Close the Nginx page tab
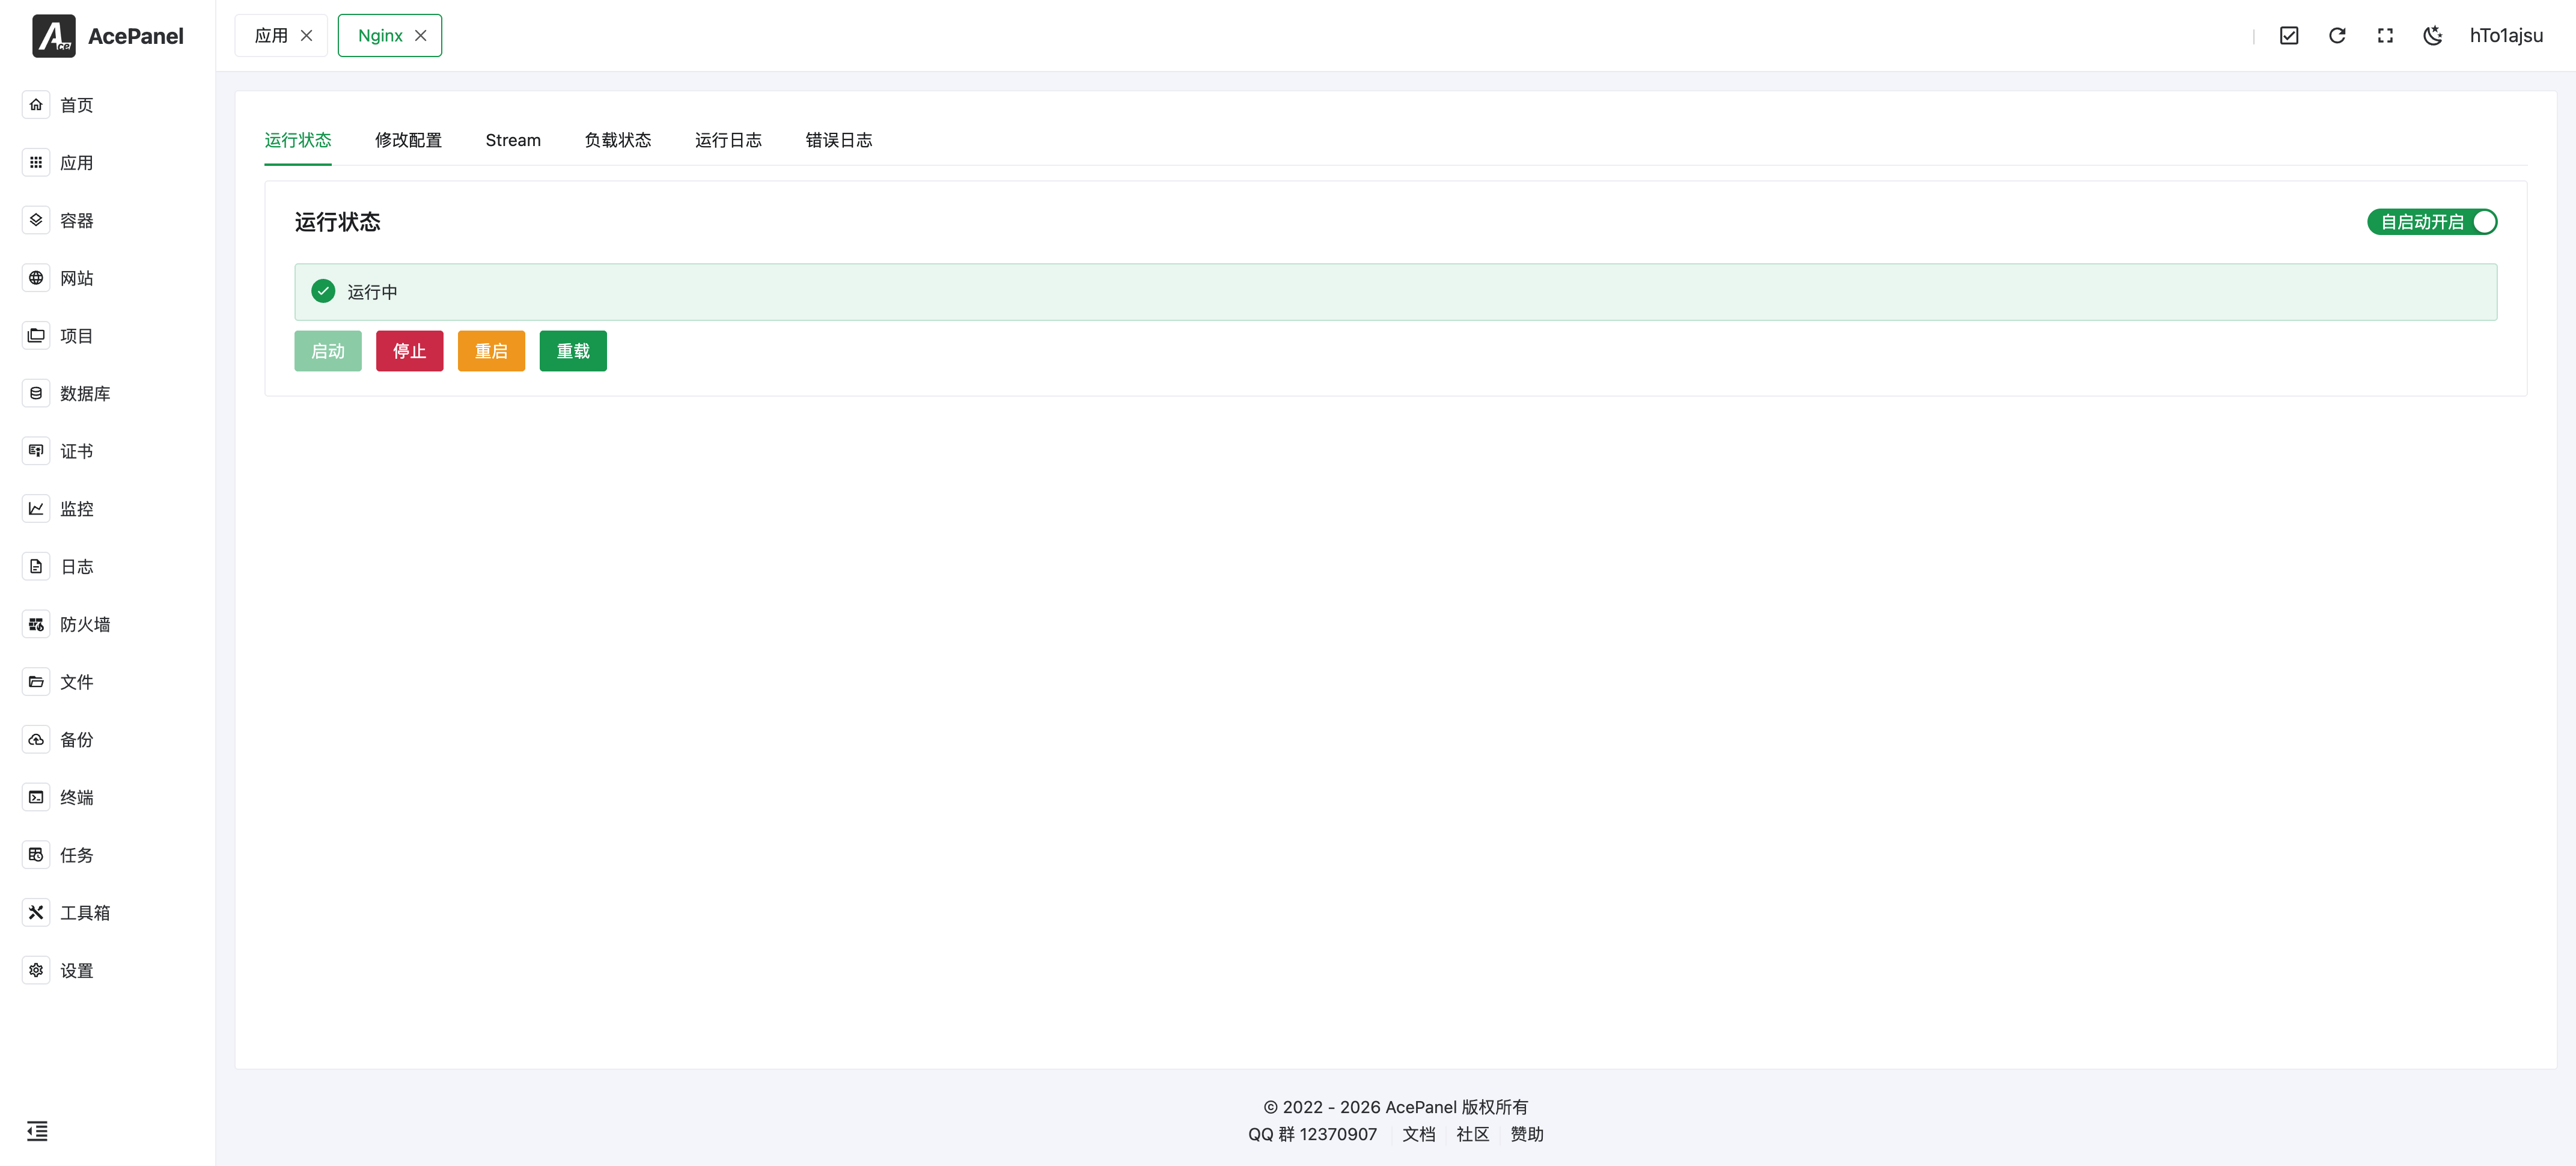This screenshot has height=1166, width=2576. [x=421, y=36]
